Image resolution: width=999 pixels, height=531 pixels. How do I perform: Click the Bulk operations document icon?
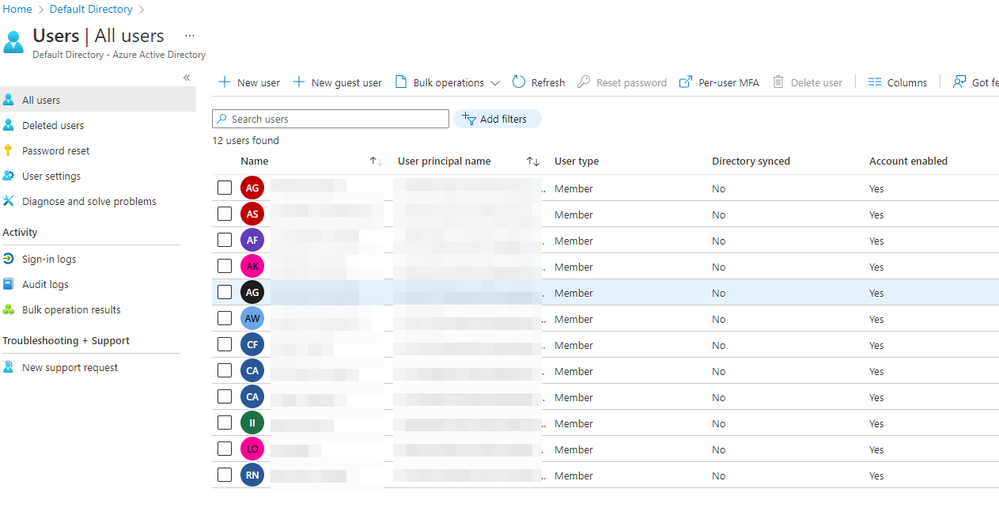pos(401,82)
